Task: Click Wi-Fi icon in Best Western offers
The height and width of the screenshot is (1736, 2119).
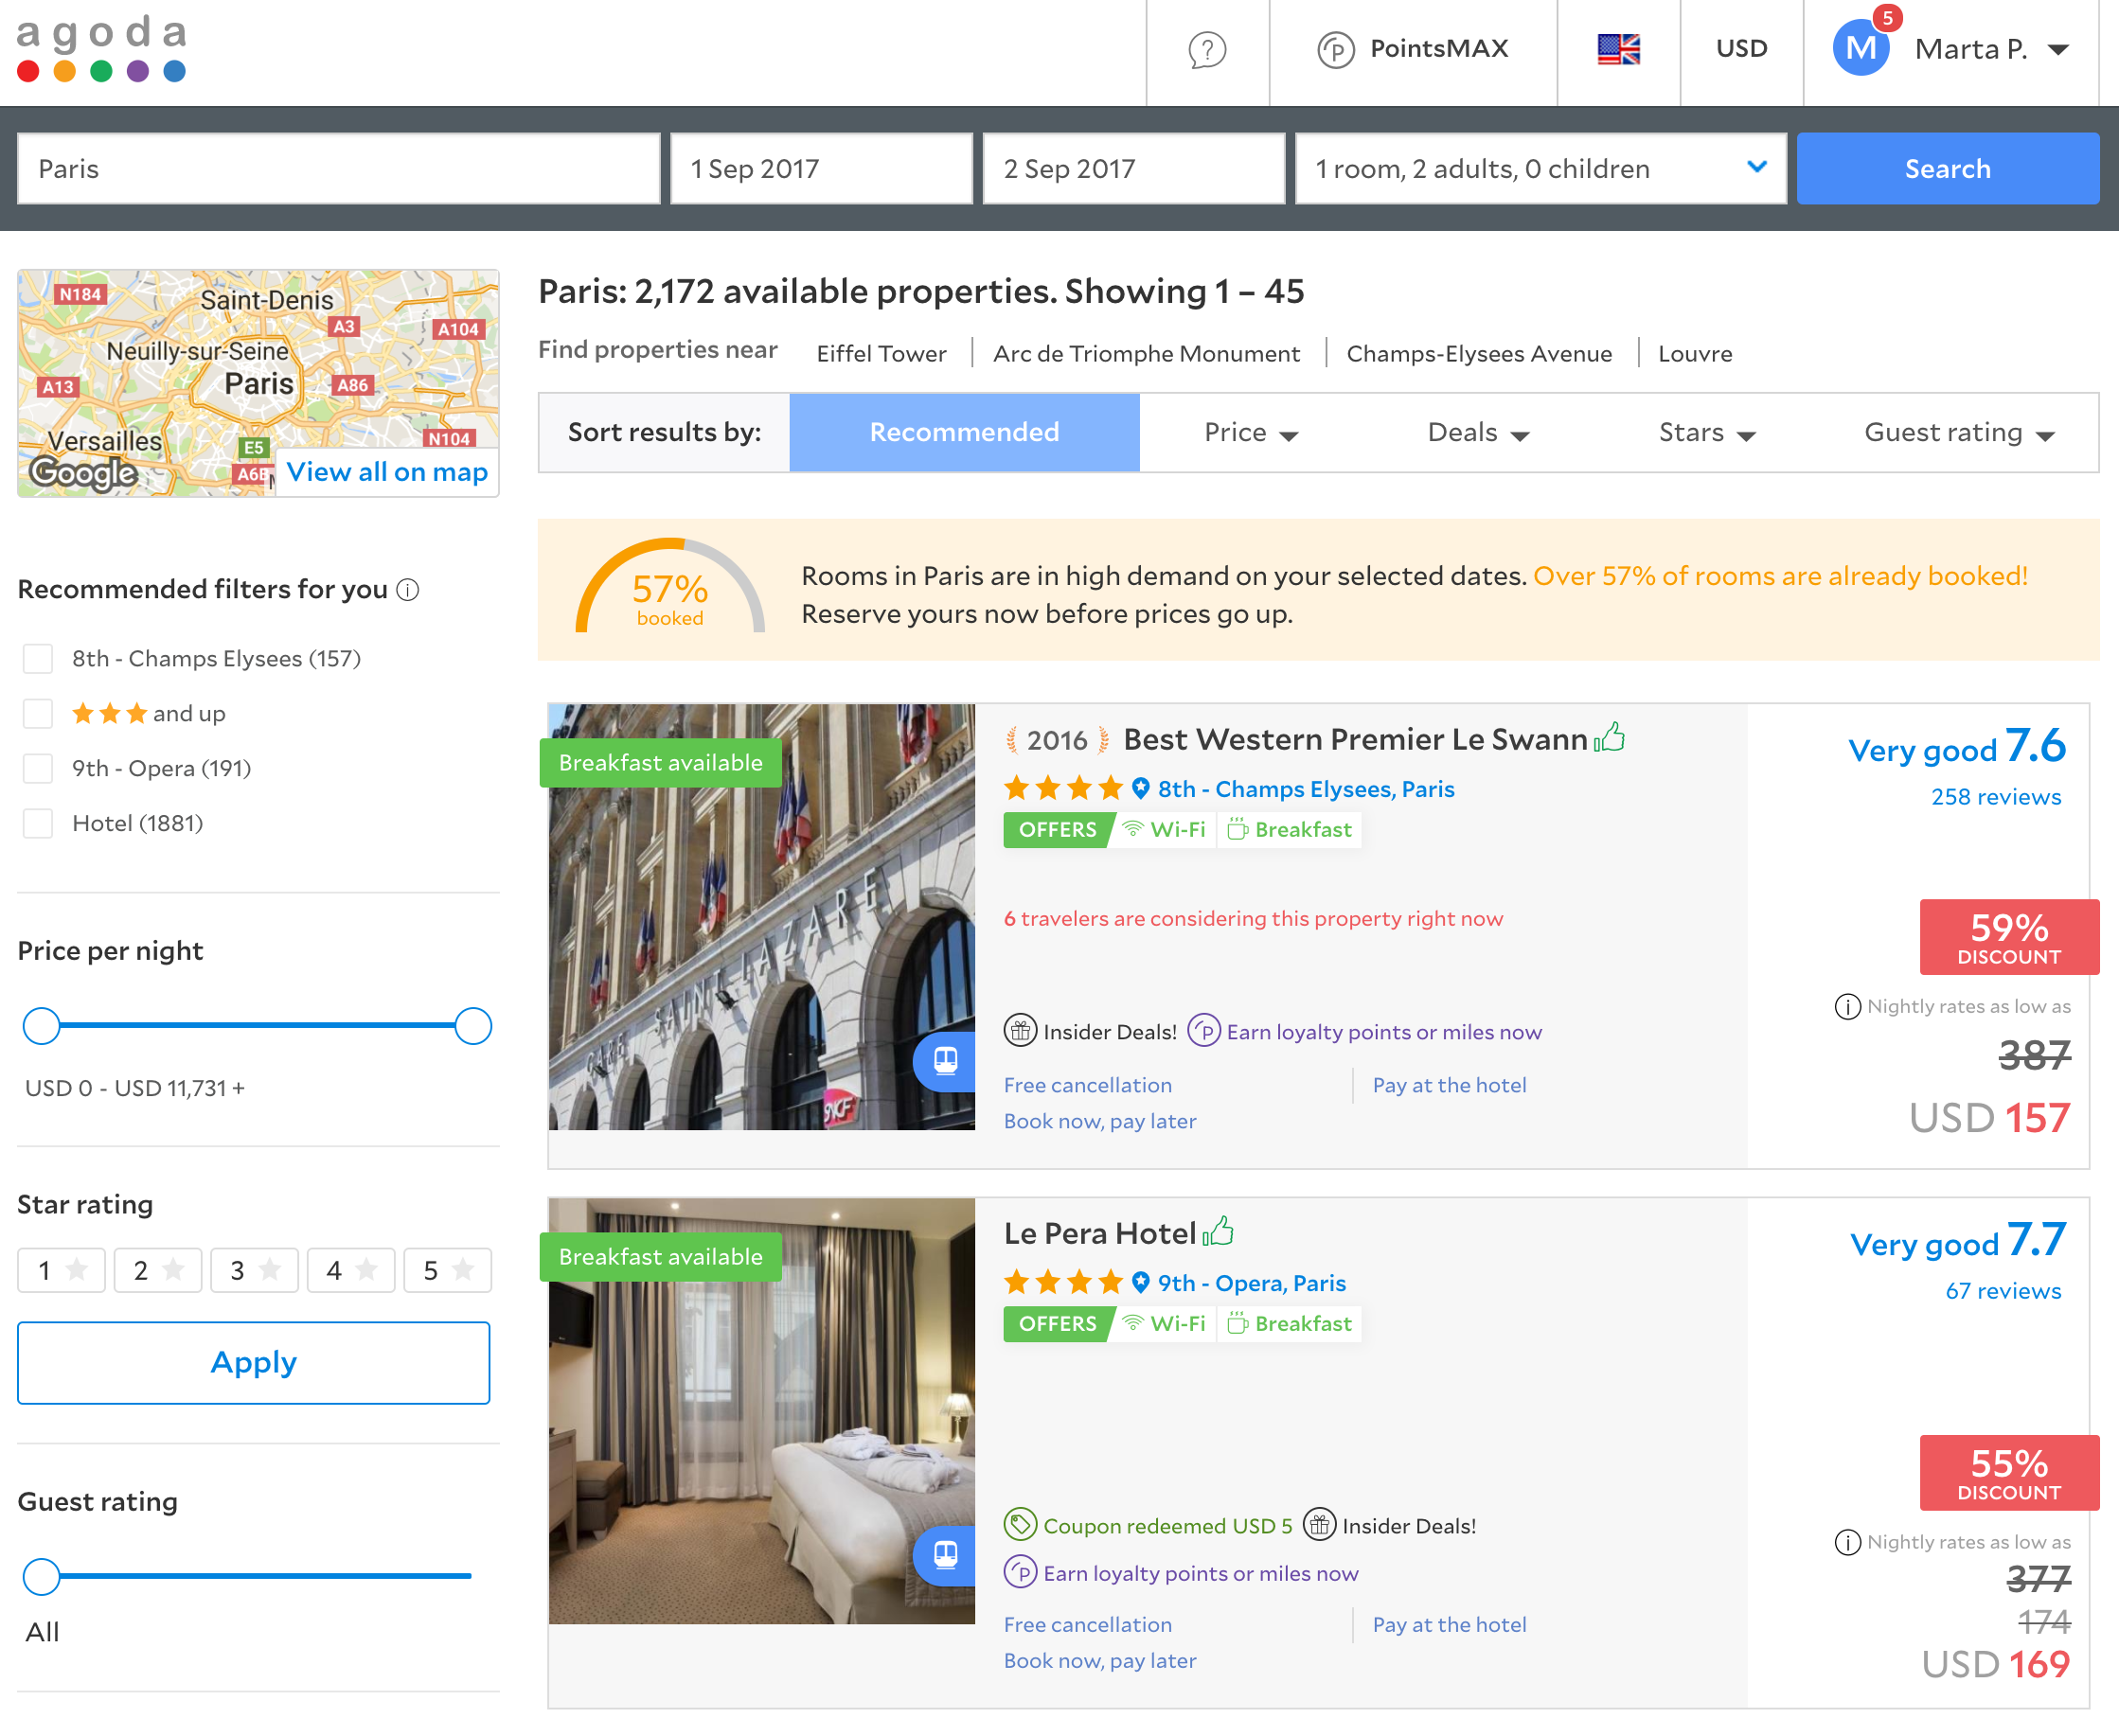Action: click(1133, 829)
